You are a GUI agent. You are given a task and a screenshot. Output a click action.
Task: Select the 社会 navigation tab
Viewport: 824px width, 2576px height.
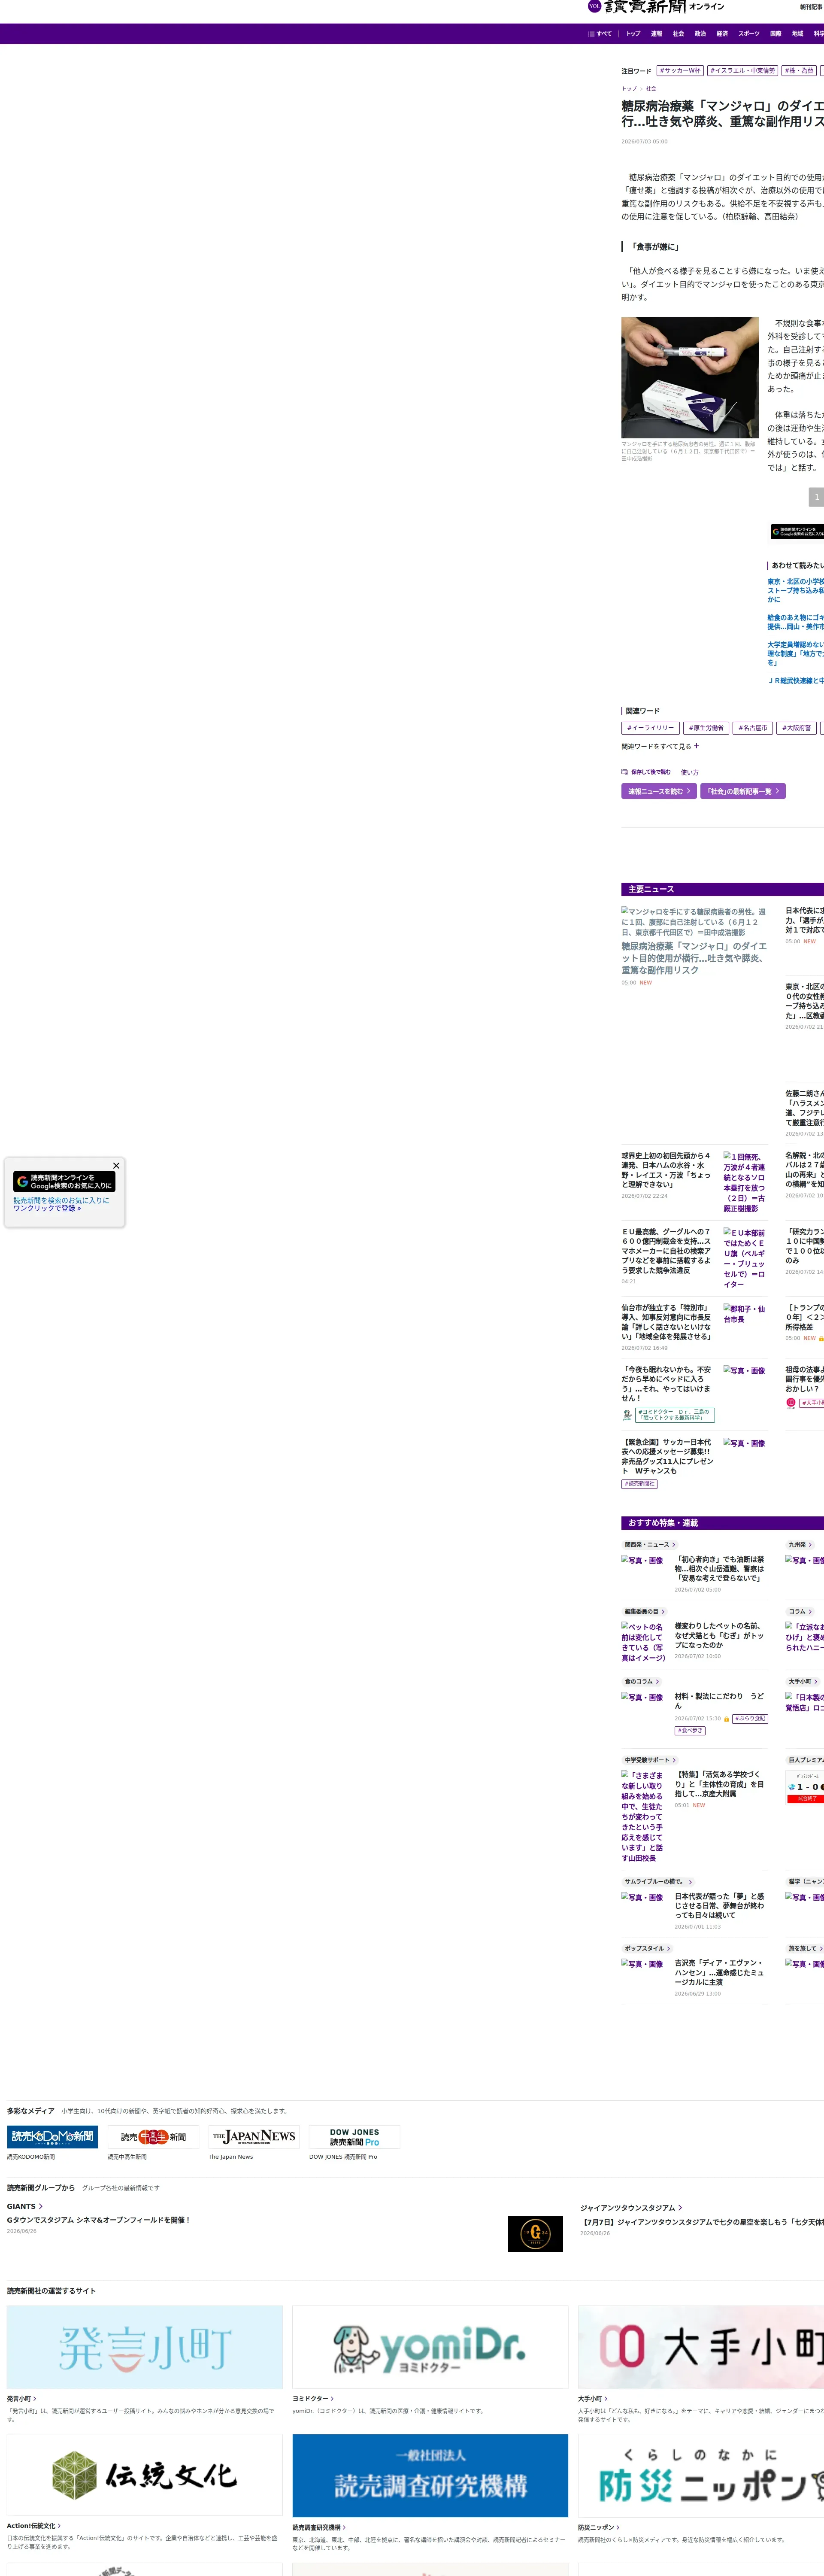[x=678, y=34]
